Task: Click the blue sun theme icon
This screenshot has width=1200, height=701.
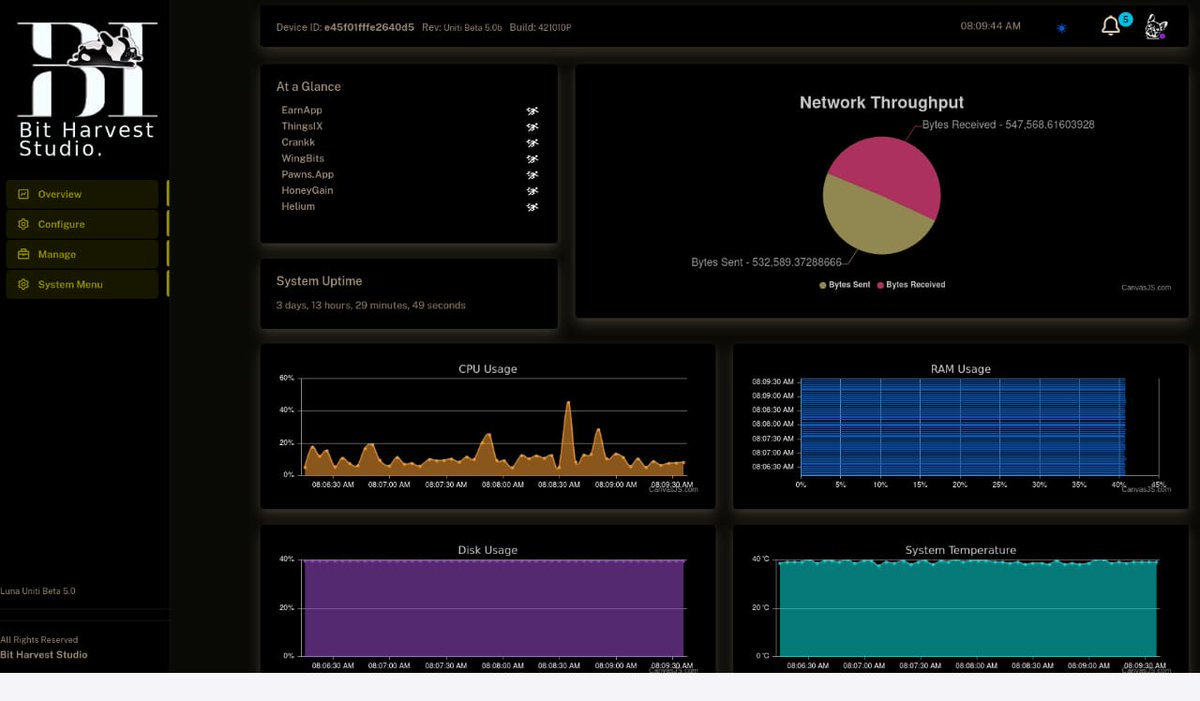Action: 1061,28
